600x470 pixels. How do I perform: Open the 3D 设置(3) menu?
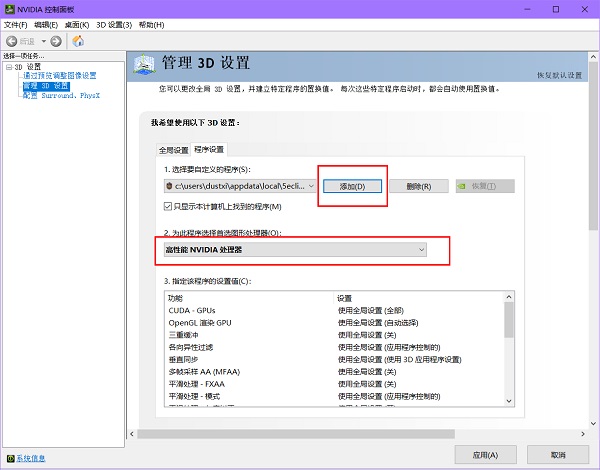click(114, 24)
